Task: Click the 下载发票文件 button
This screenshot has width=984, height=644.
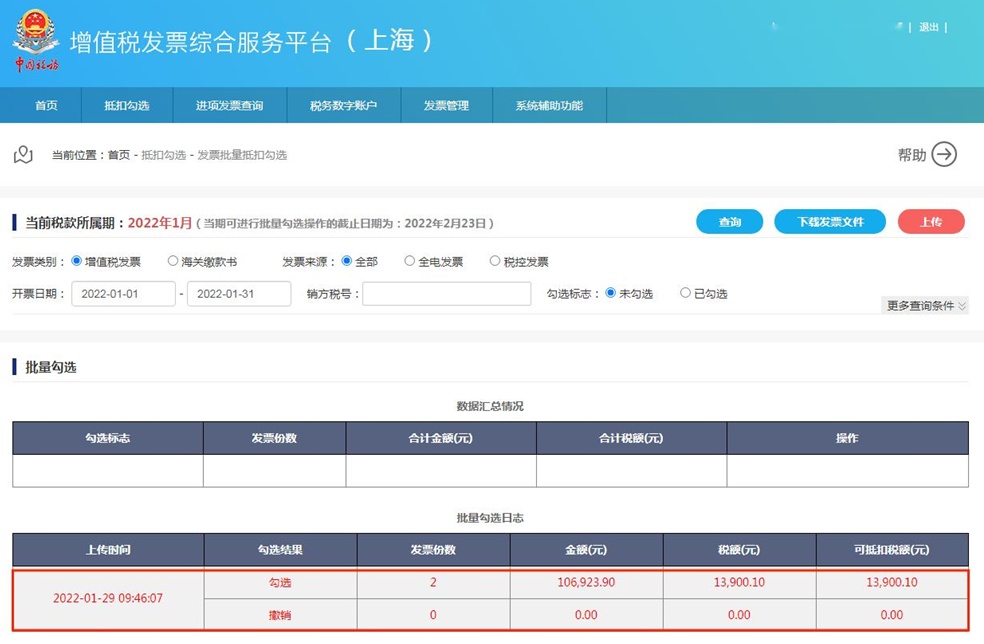Action: click(830, 222)
